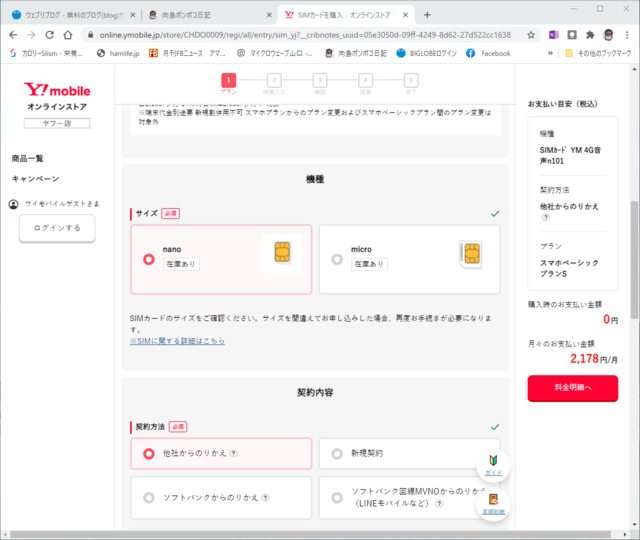640x540 pixels.
Task: Expand hidden bookmarks with the » chevron
Action: (x=550, y=53)
